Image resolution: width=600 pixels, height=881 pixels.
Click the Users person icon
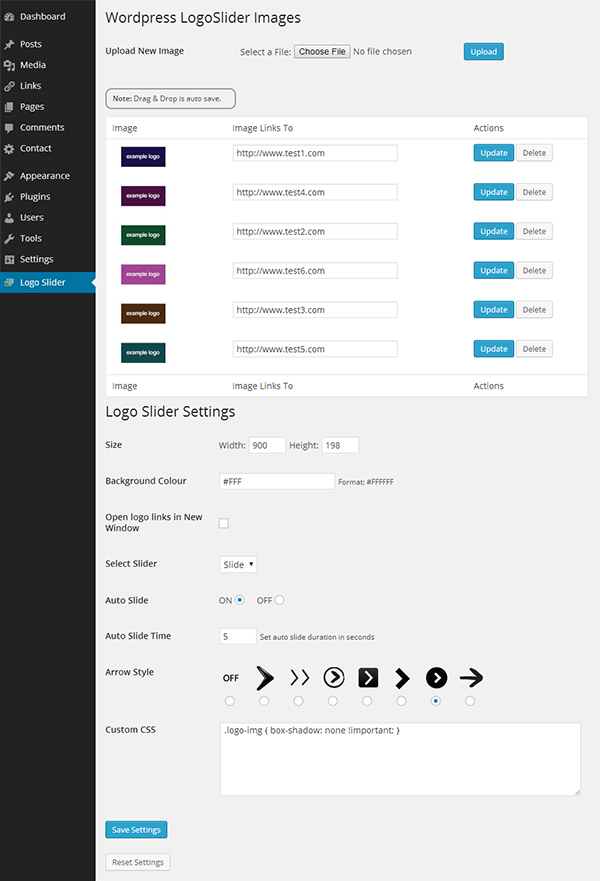point(9,218)
